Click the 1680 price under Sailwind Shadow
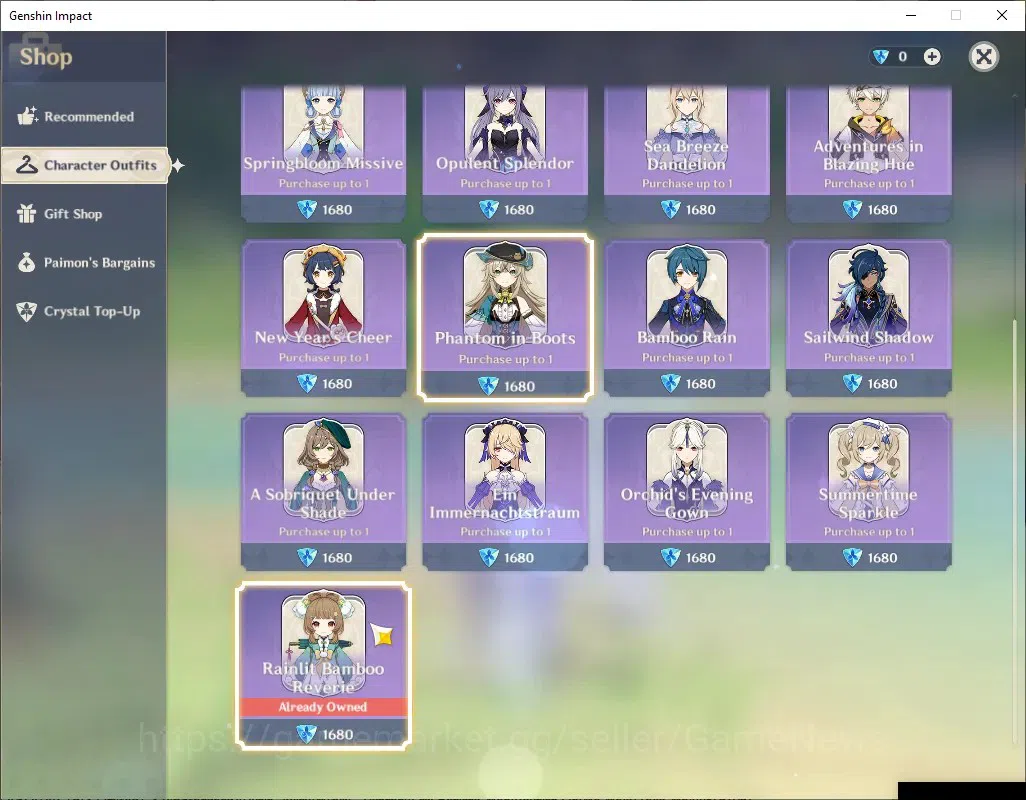1026x800 pixels. 882,384
